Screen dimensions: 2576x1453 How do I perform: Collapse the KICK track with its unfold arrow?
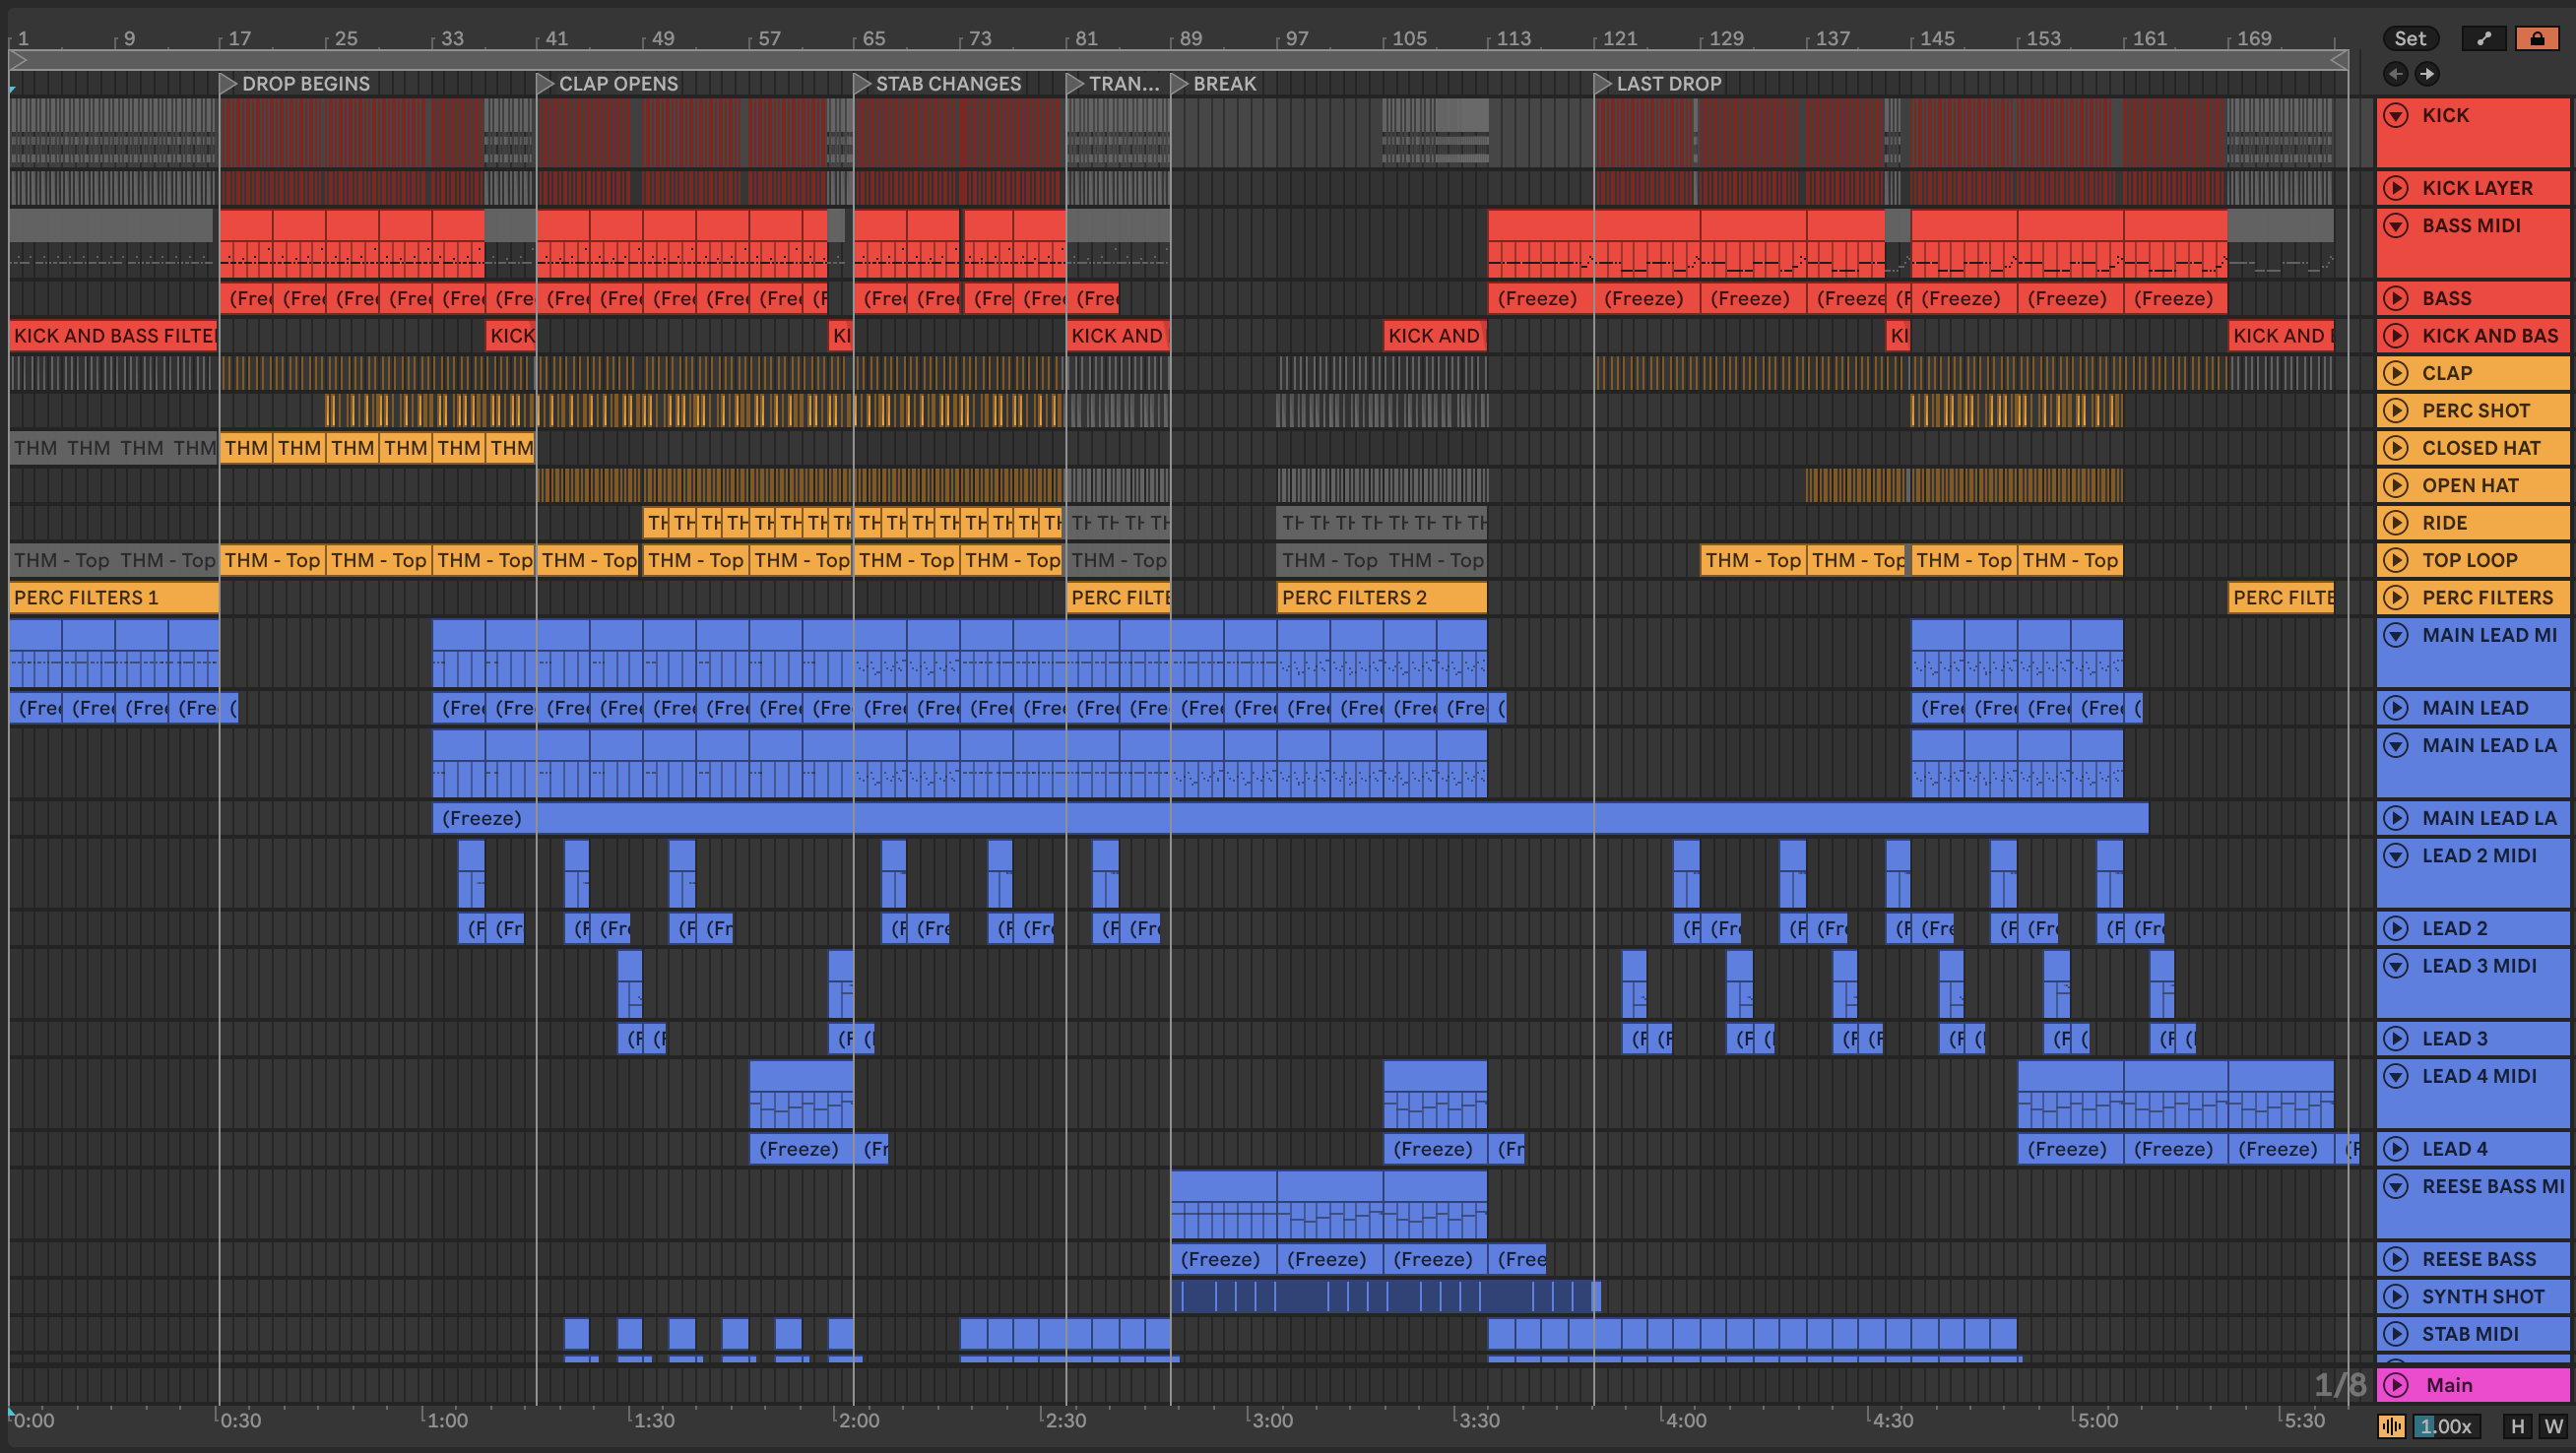tap(2396, 115)
